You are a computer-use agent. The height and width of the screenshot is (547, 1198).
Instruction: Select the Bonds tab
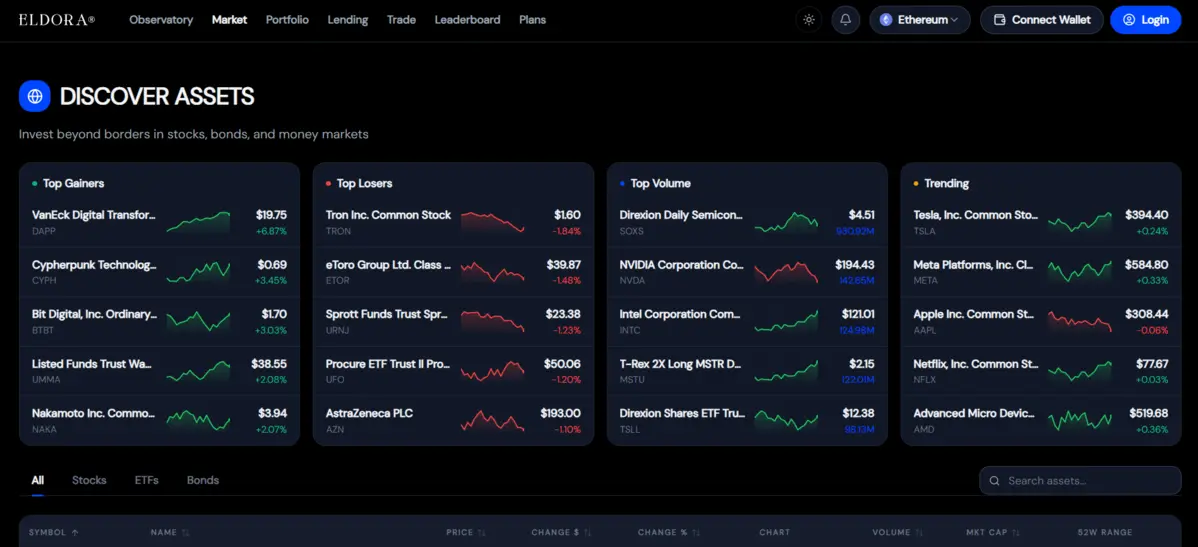[x=203, y=481]
